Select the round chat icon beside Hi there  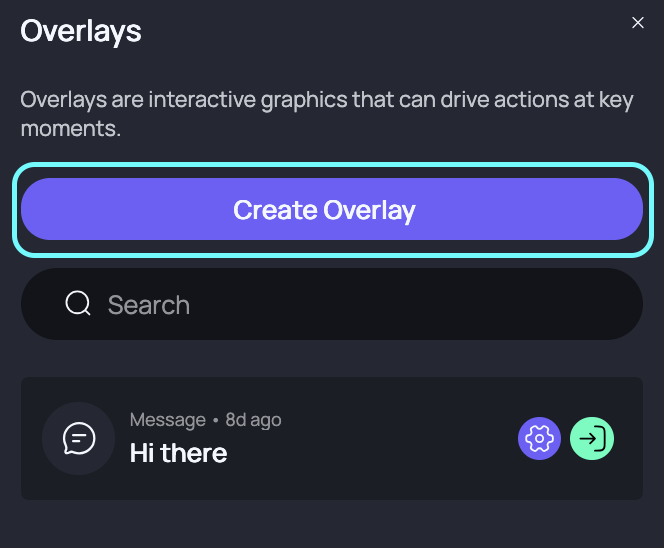click(x=79, y=438)
